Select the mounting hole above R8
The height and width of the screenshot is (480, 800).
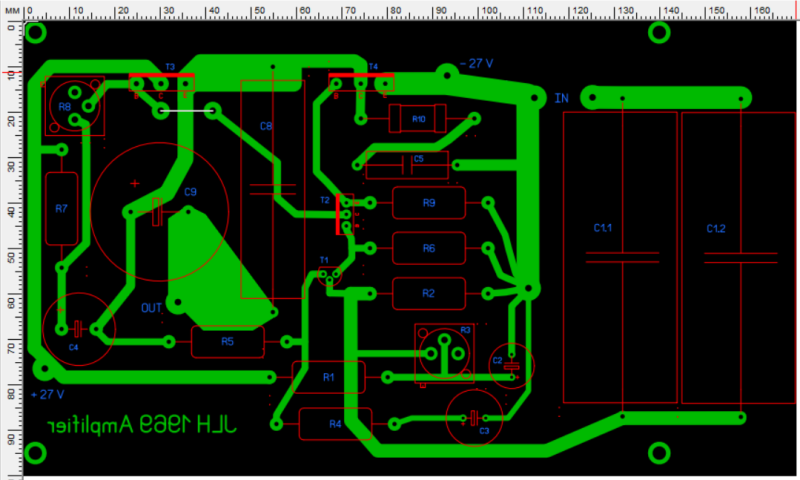coord(35,33)
